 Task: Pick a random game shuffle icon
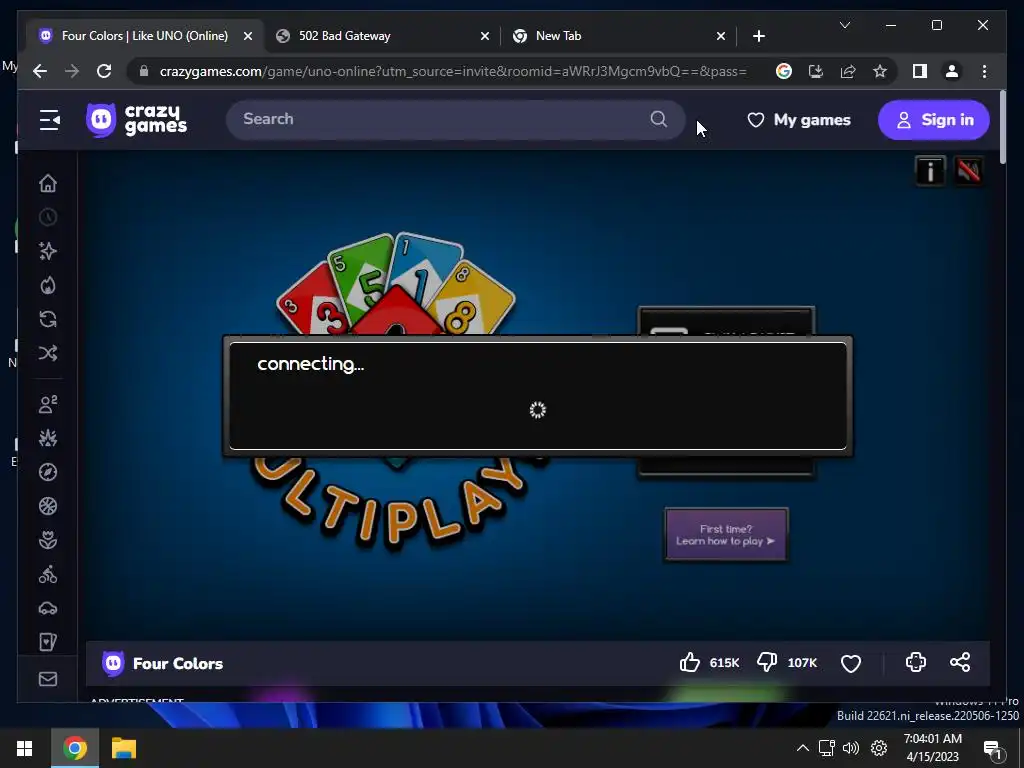pos(48,353)
